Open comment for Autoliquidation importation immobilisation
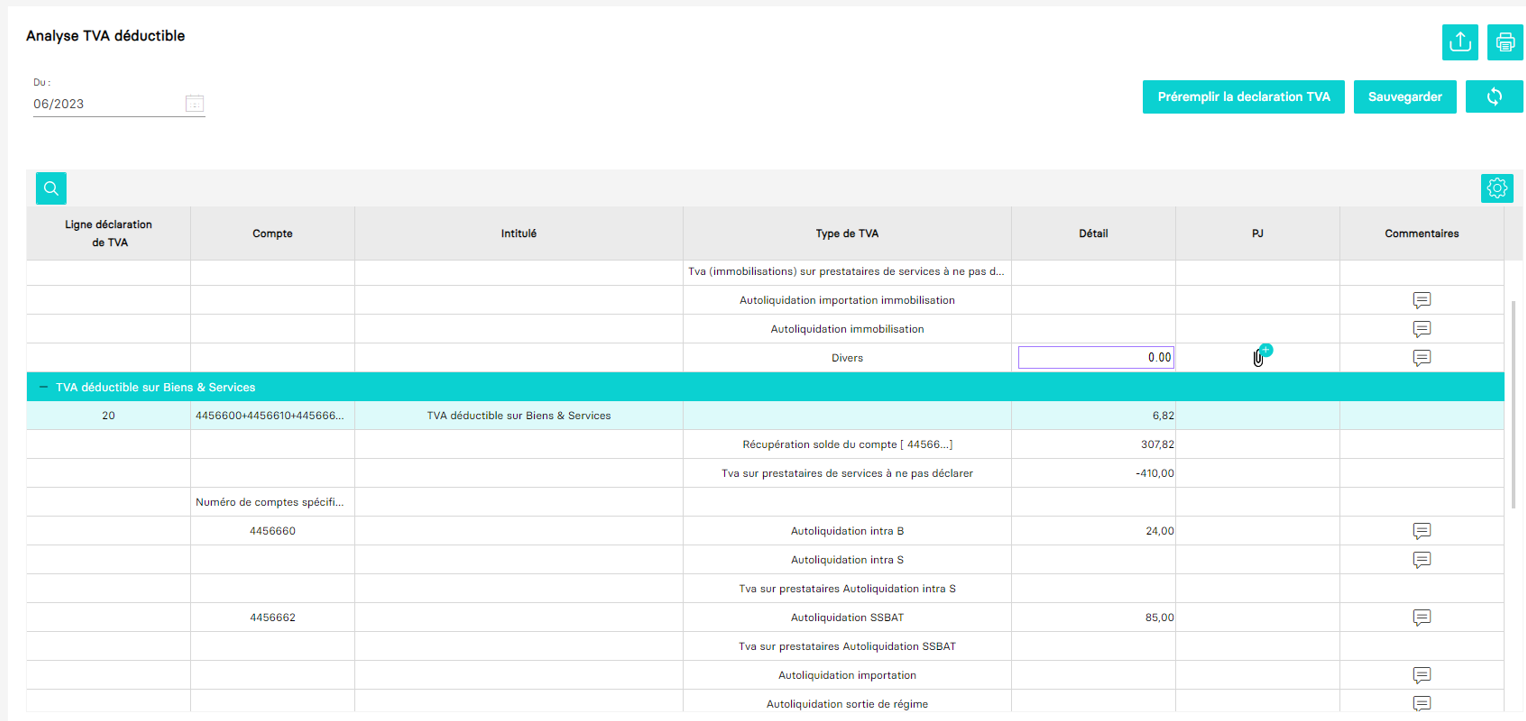 coord(1422,300)
